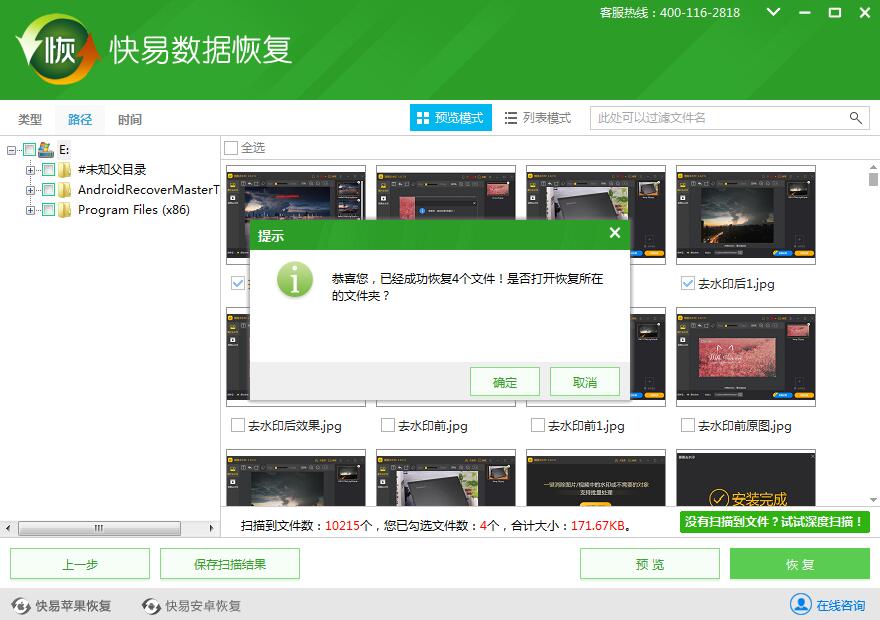Confirm the dialog with 确定

tap(504, 381)
